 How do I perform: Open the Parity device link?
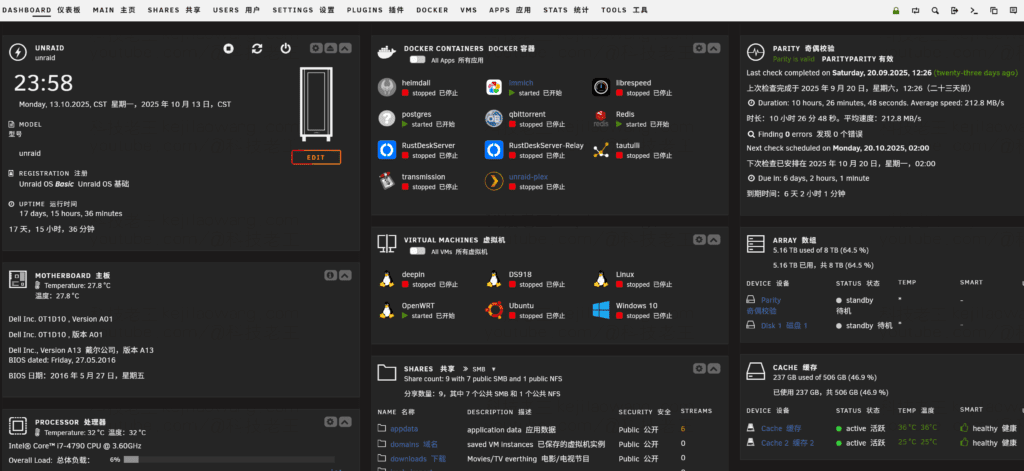[771, 300]
